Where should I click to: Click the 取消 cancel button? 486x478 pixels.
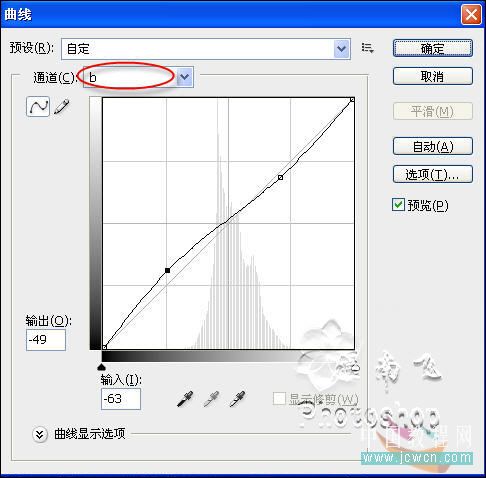coord(433,76)
